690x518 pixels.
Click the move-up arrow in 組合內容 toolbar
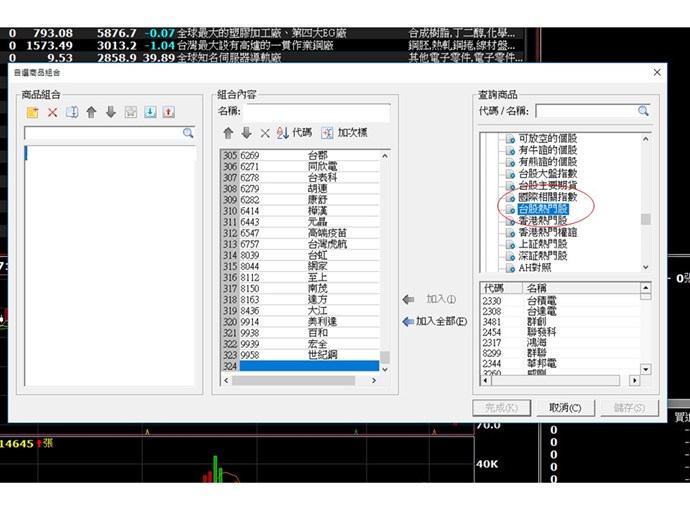(x=228, y=132)
